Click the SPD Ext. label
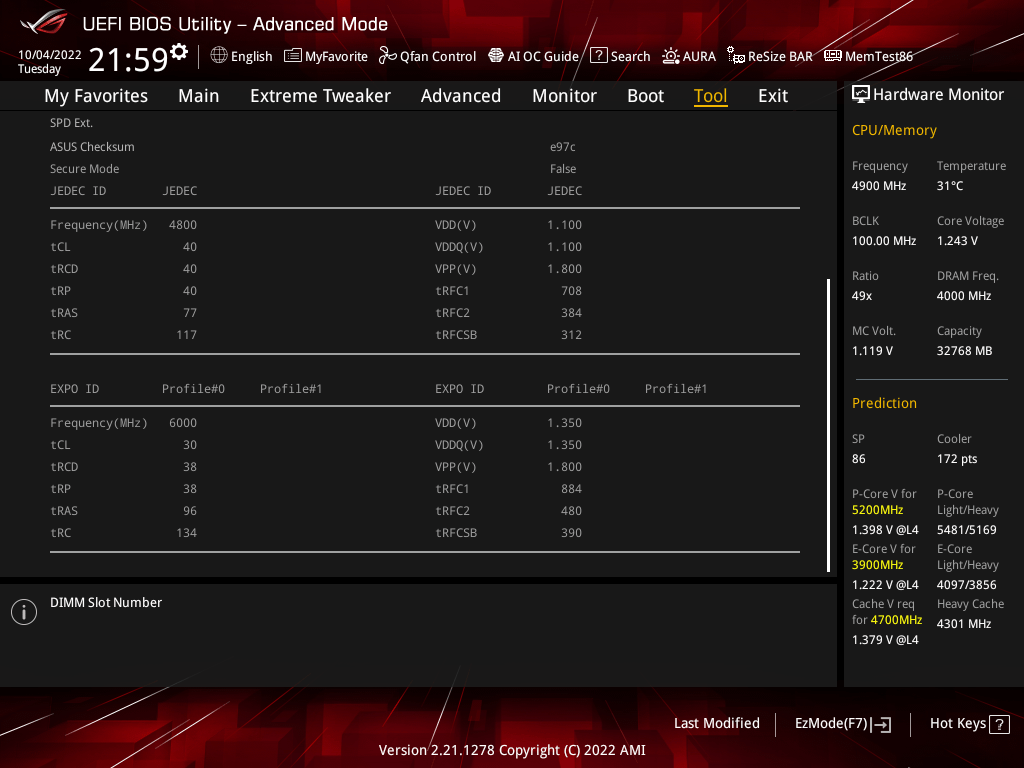1024x768 pixels. pyautogui.click(x=71, y=123)
